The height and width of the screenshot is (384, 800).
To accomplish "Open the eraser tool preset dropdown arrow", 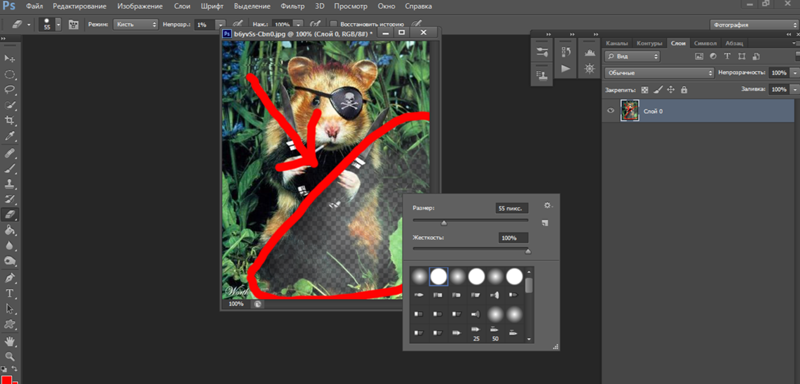I will pyautogui.click(x=29, y=24).
